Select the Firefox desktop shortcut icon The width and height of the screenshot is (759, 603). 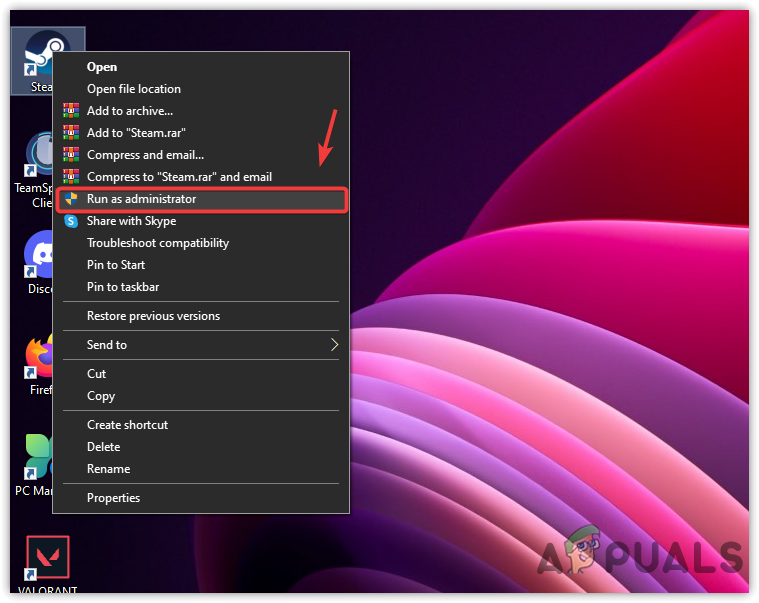[38, 363]
